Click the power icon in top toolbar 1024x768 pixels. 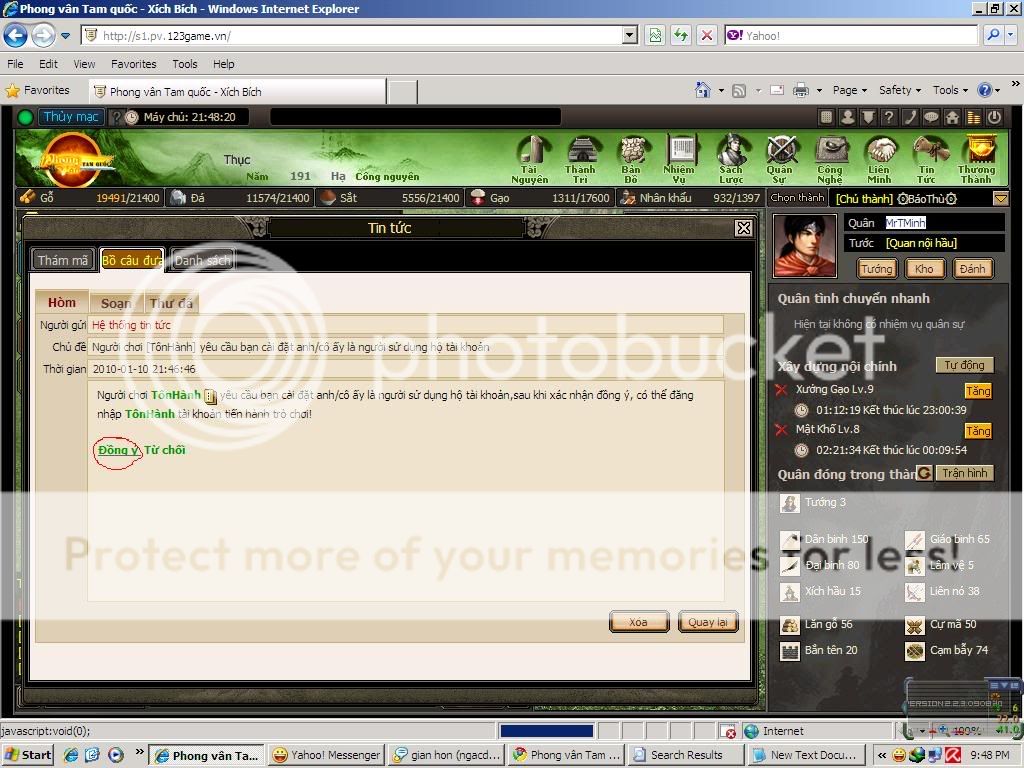pos(994,117)
